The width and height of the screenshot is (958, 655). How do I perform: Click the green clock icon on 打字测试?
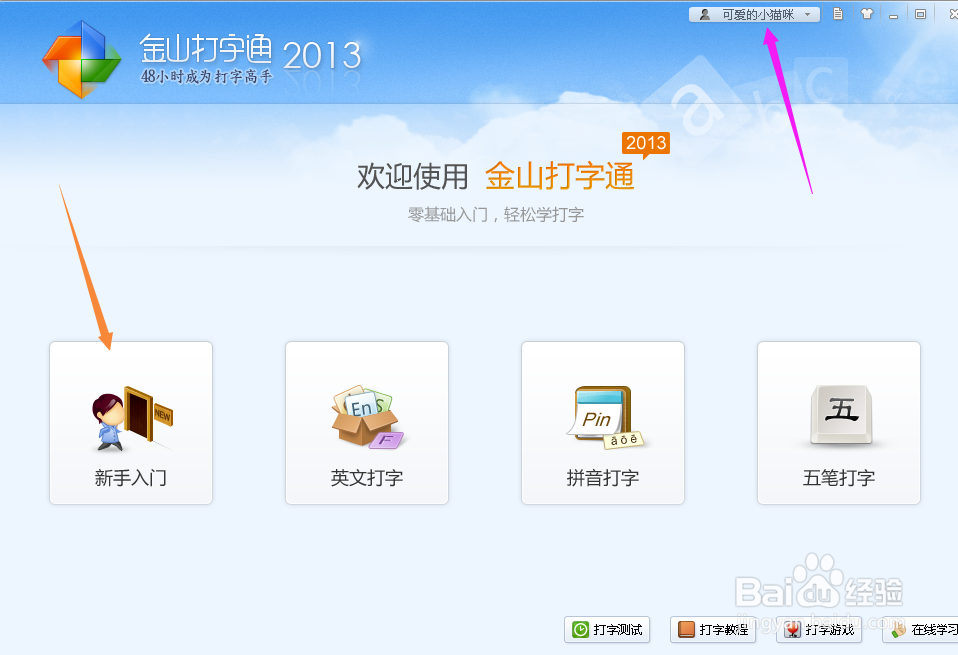tap(580, 629)
